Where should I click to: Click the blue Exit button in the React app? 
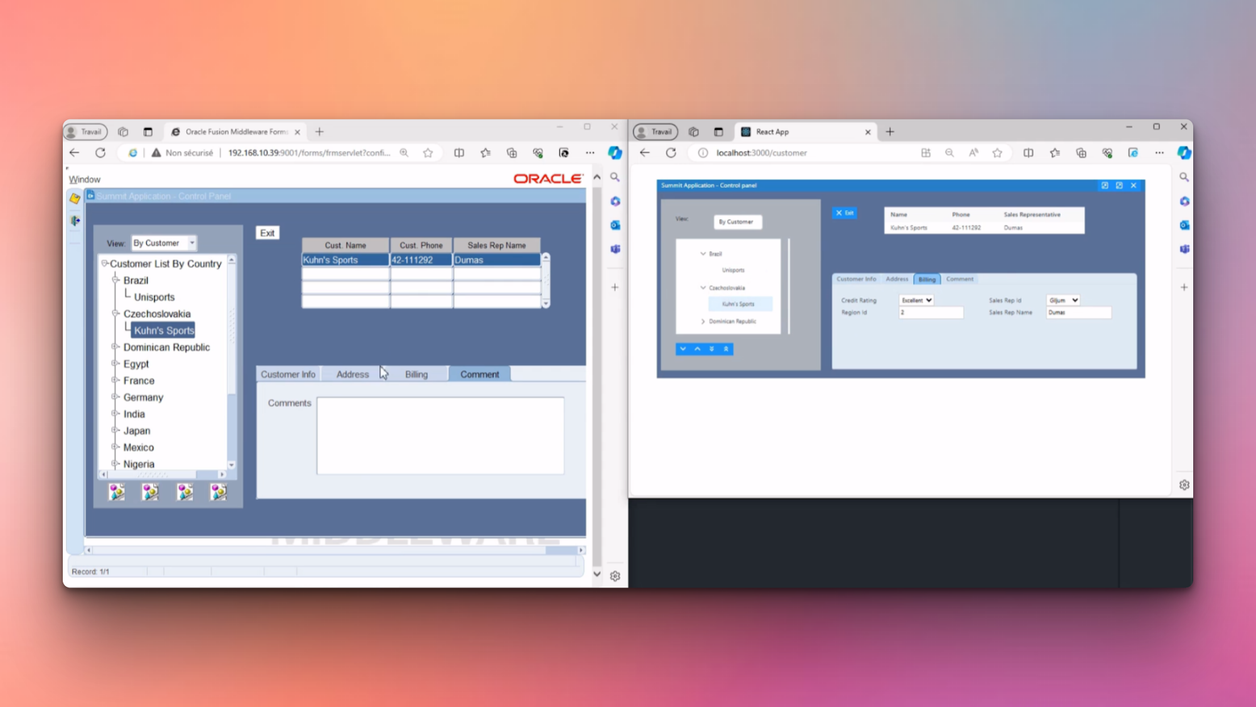(844, 213)
